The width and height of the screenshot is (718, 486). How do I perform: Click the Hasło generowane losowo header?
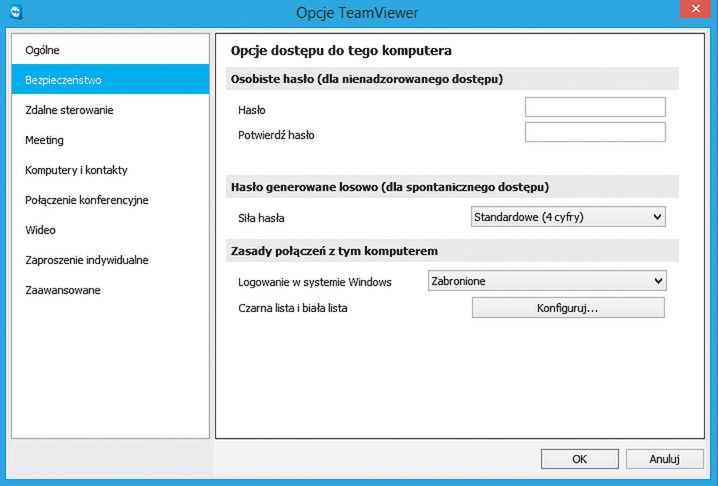click(452, 187)
